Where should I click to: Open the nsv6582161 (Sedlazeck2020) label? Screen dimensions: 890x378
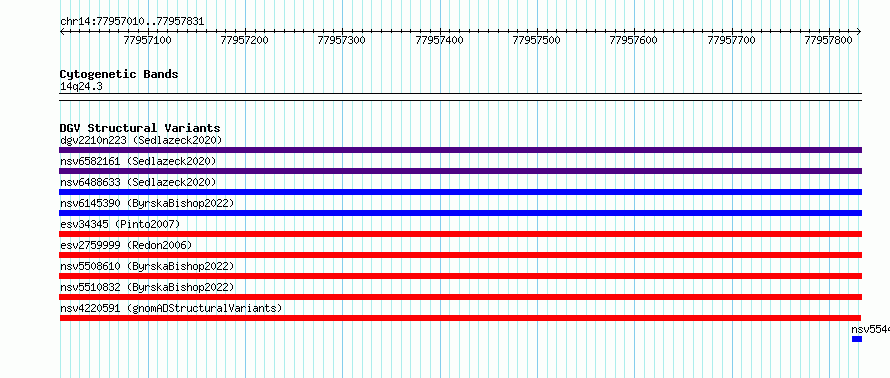click(138, 161)
